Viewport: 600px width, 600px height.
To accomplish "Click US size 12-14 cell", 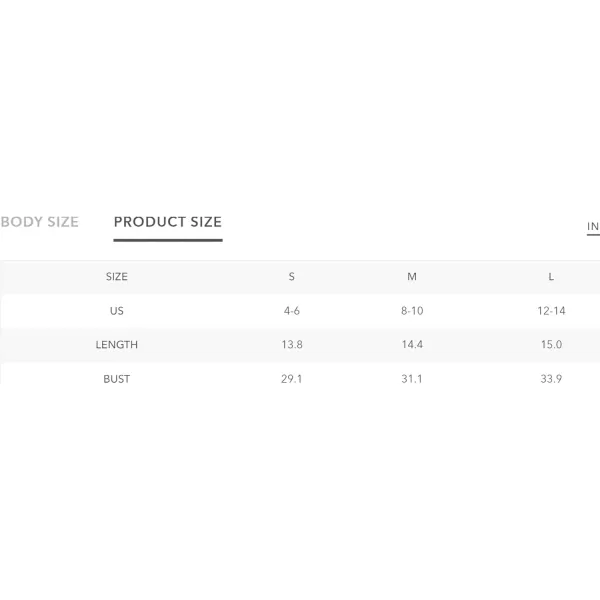I will (551, 311).
